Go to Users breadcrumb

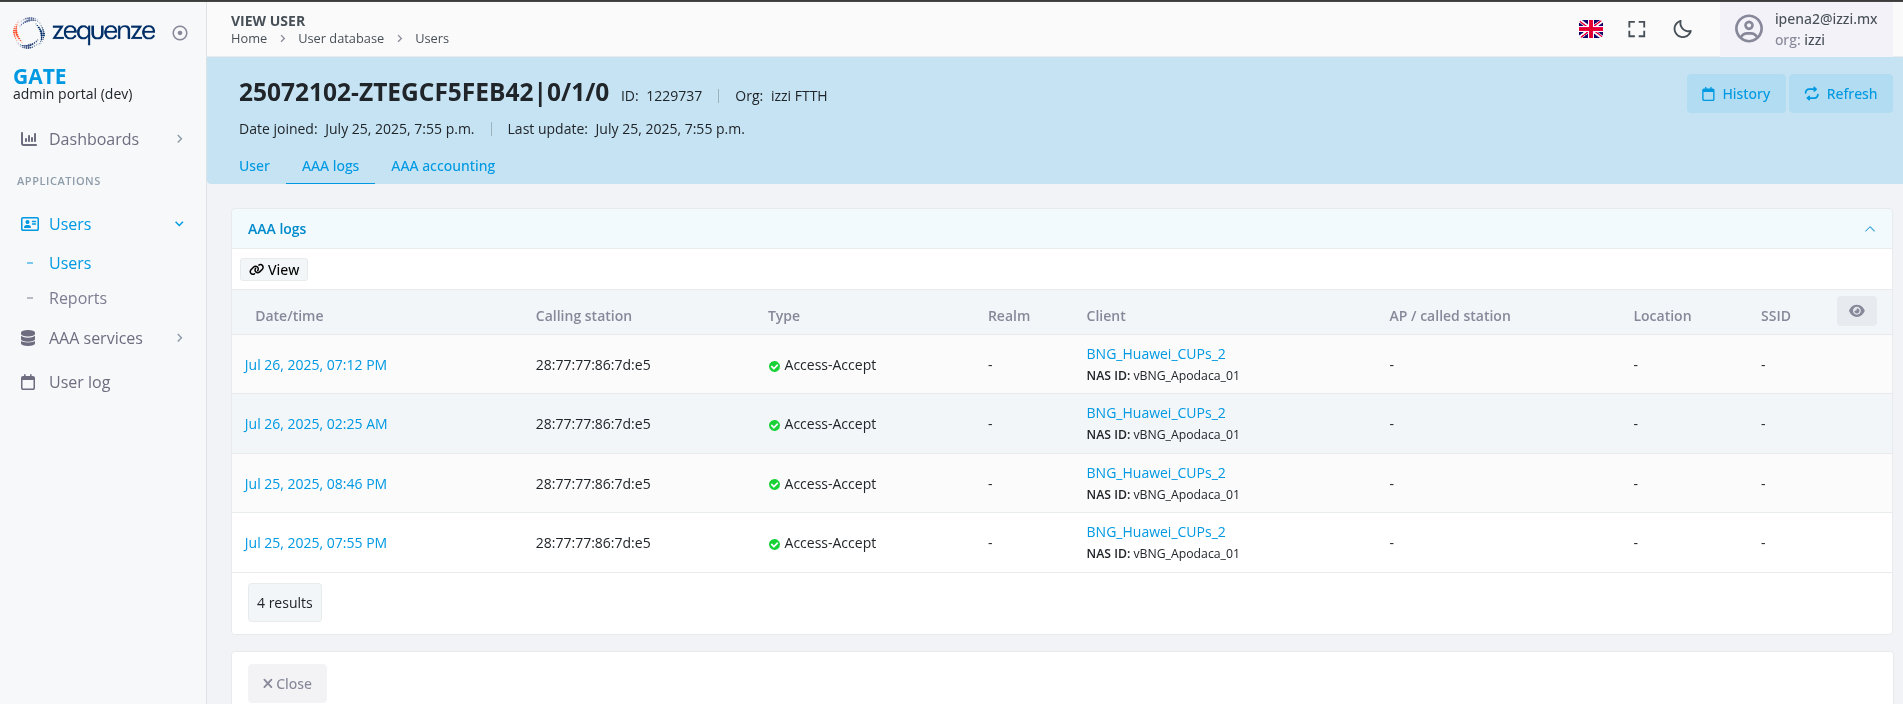432,39
